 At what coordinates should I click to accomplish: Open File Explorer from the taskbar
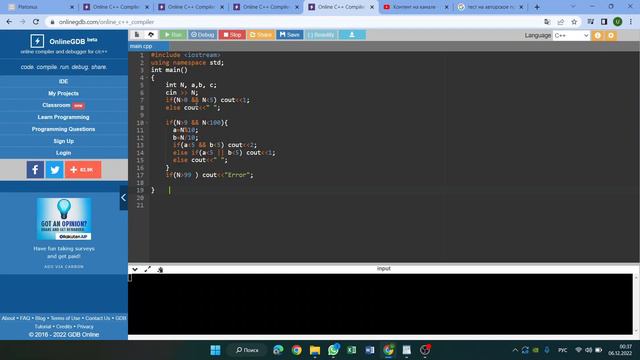click(315, 350)
